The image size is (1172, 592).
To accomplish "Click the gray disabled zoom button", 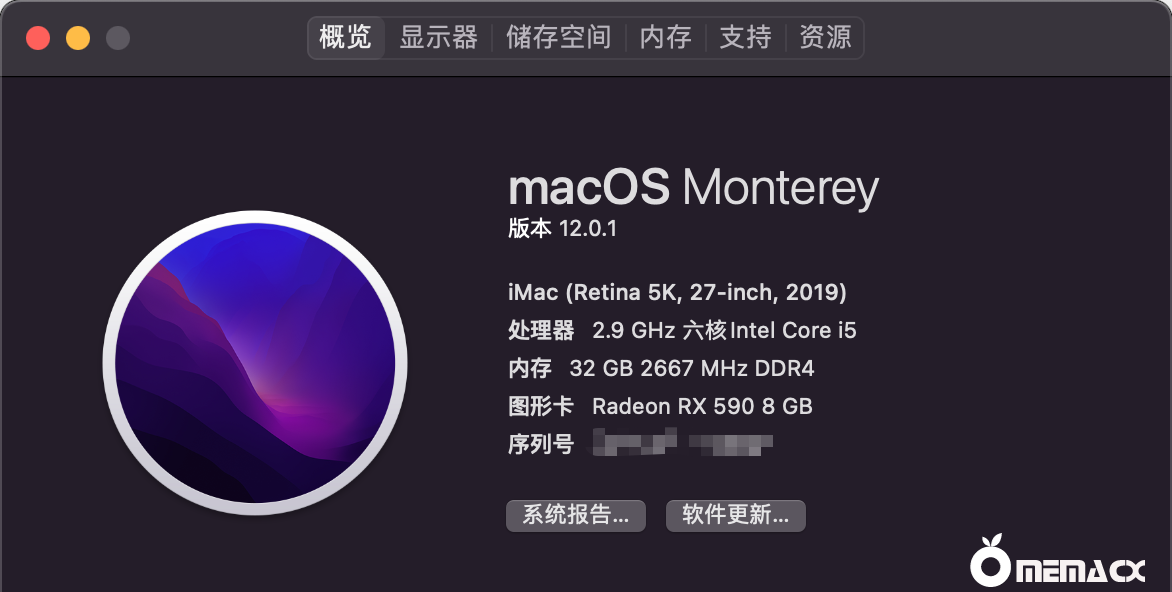I will click(118, 39).
